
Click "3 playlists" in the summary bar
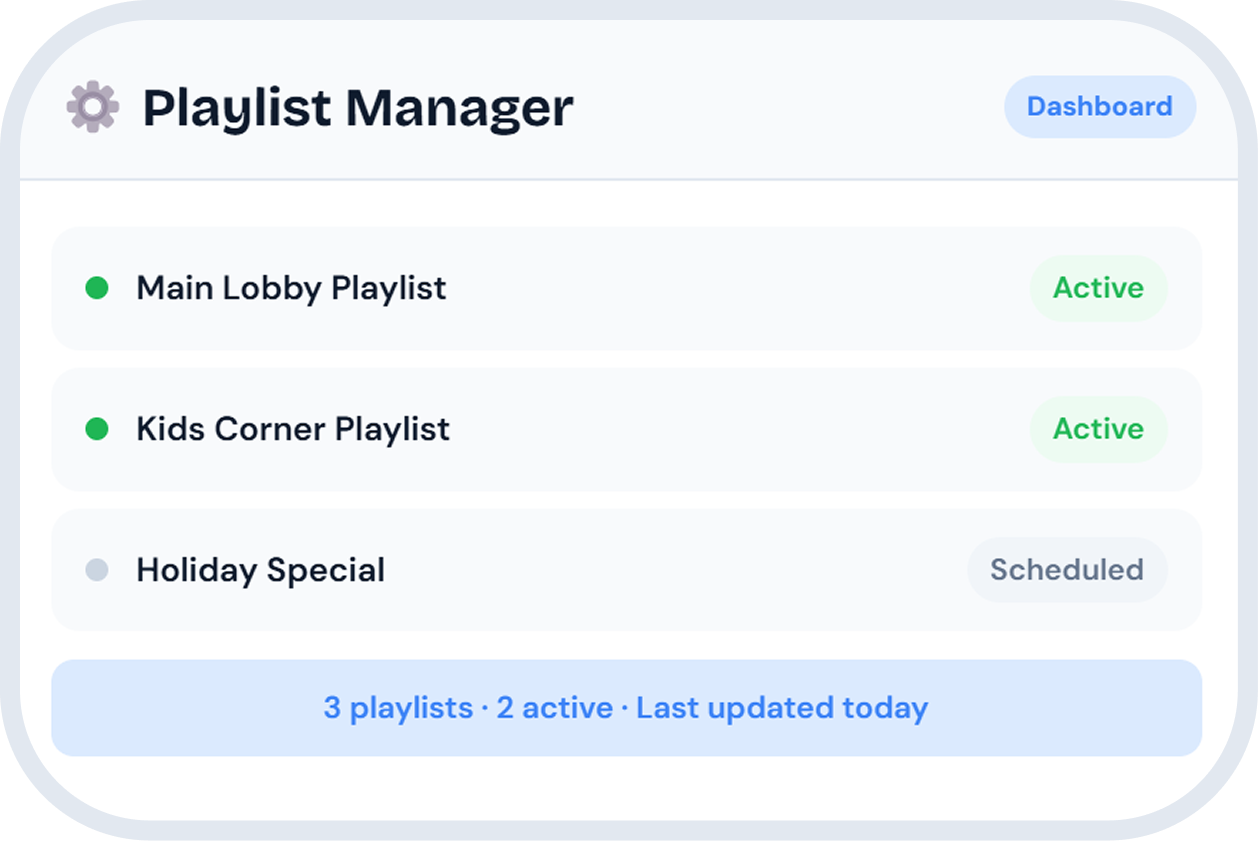click(x=397, y=709)
